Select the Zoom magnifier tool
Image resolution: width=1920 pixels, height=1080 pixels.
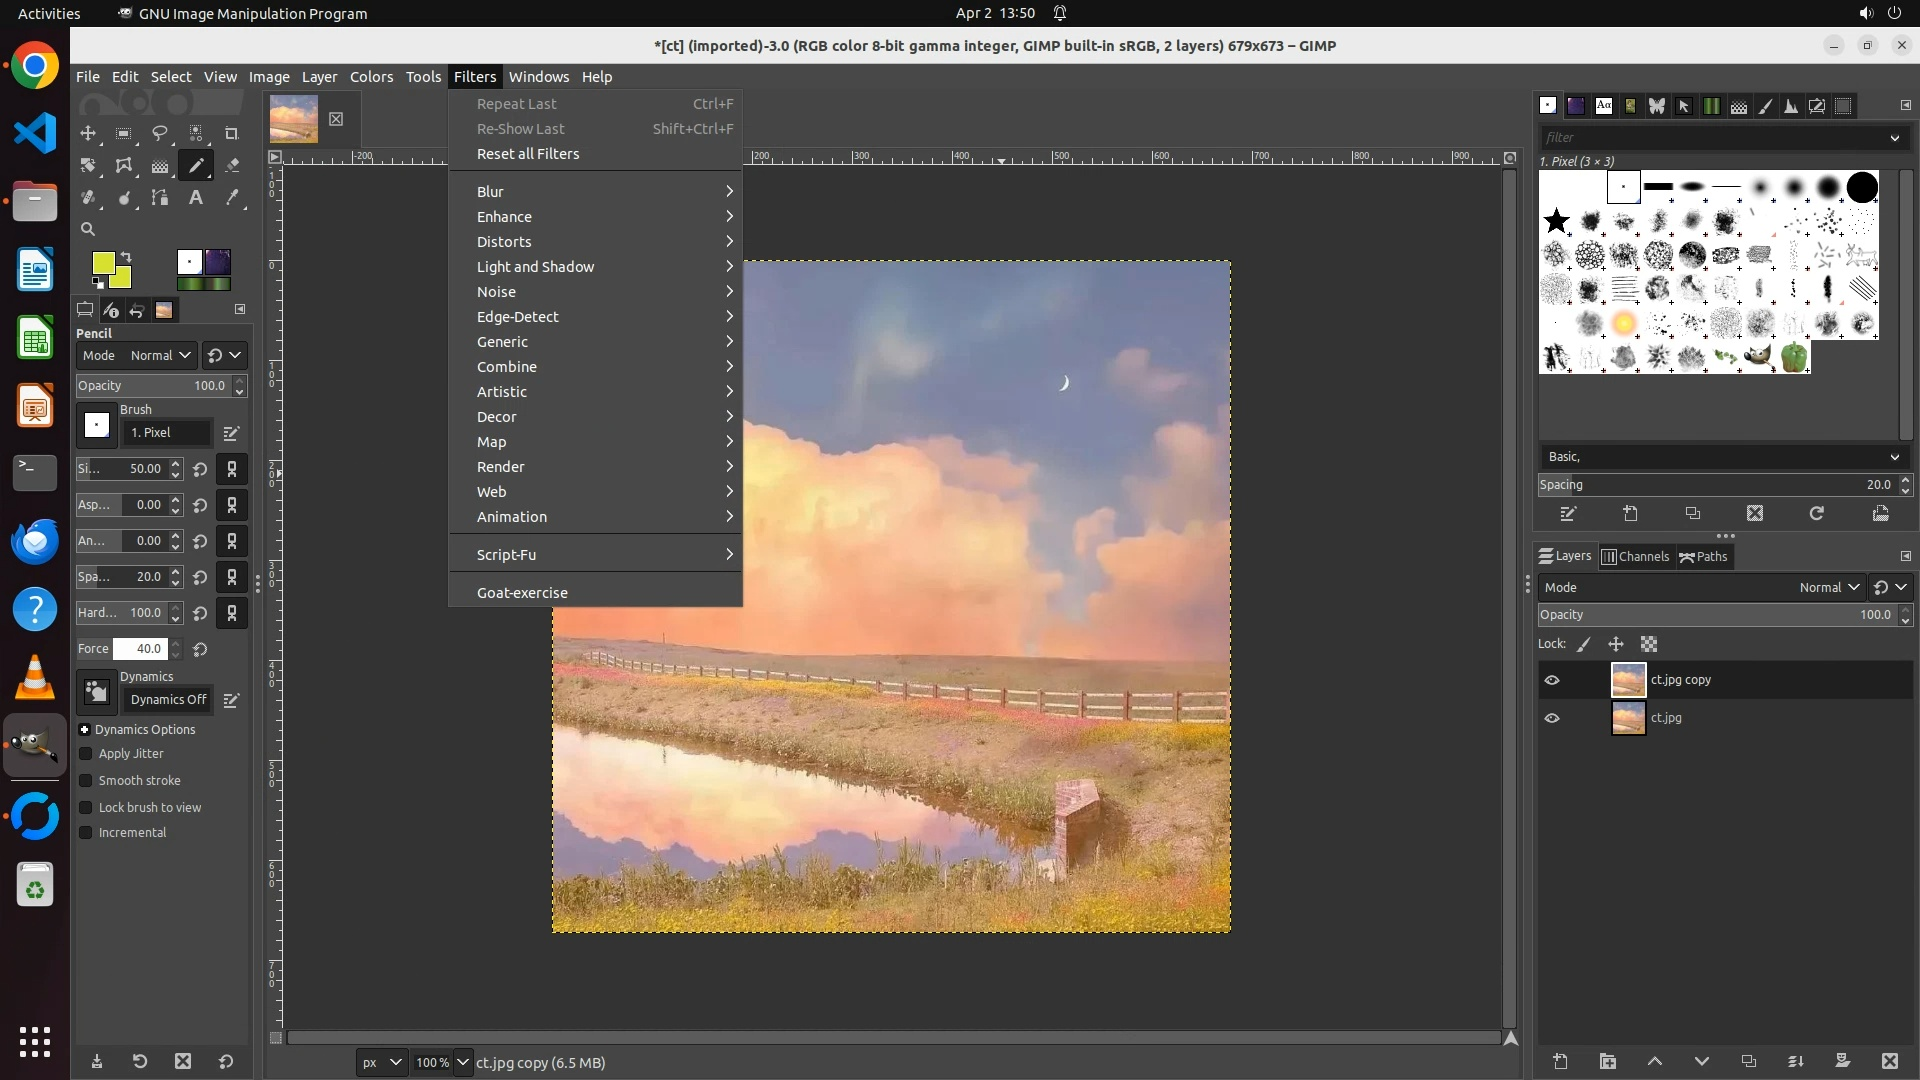(88, 229)
